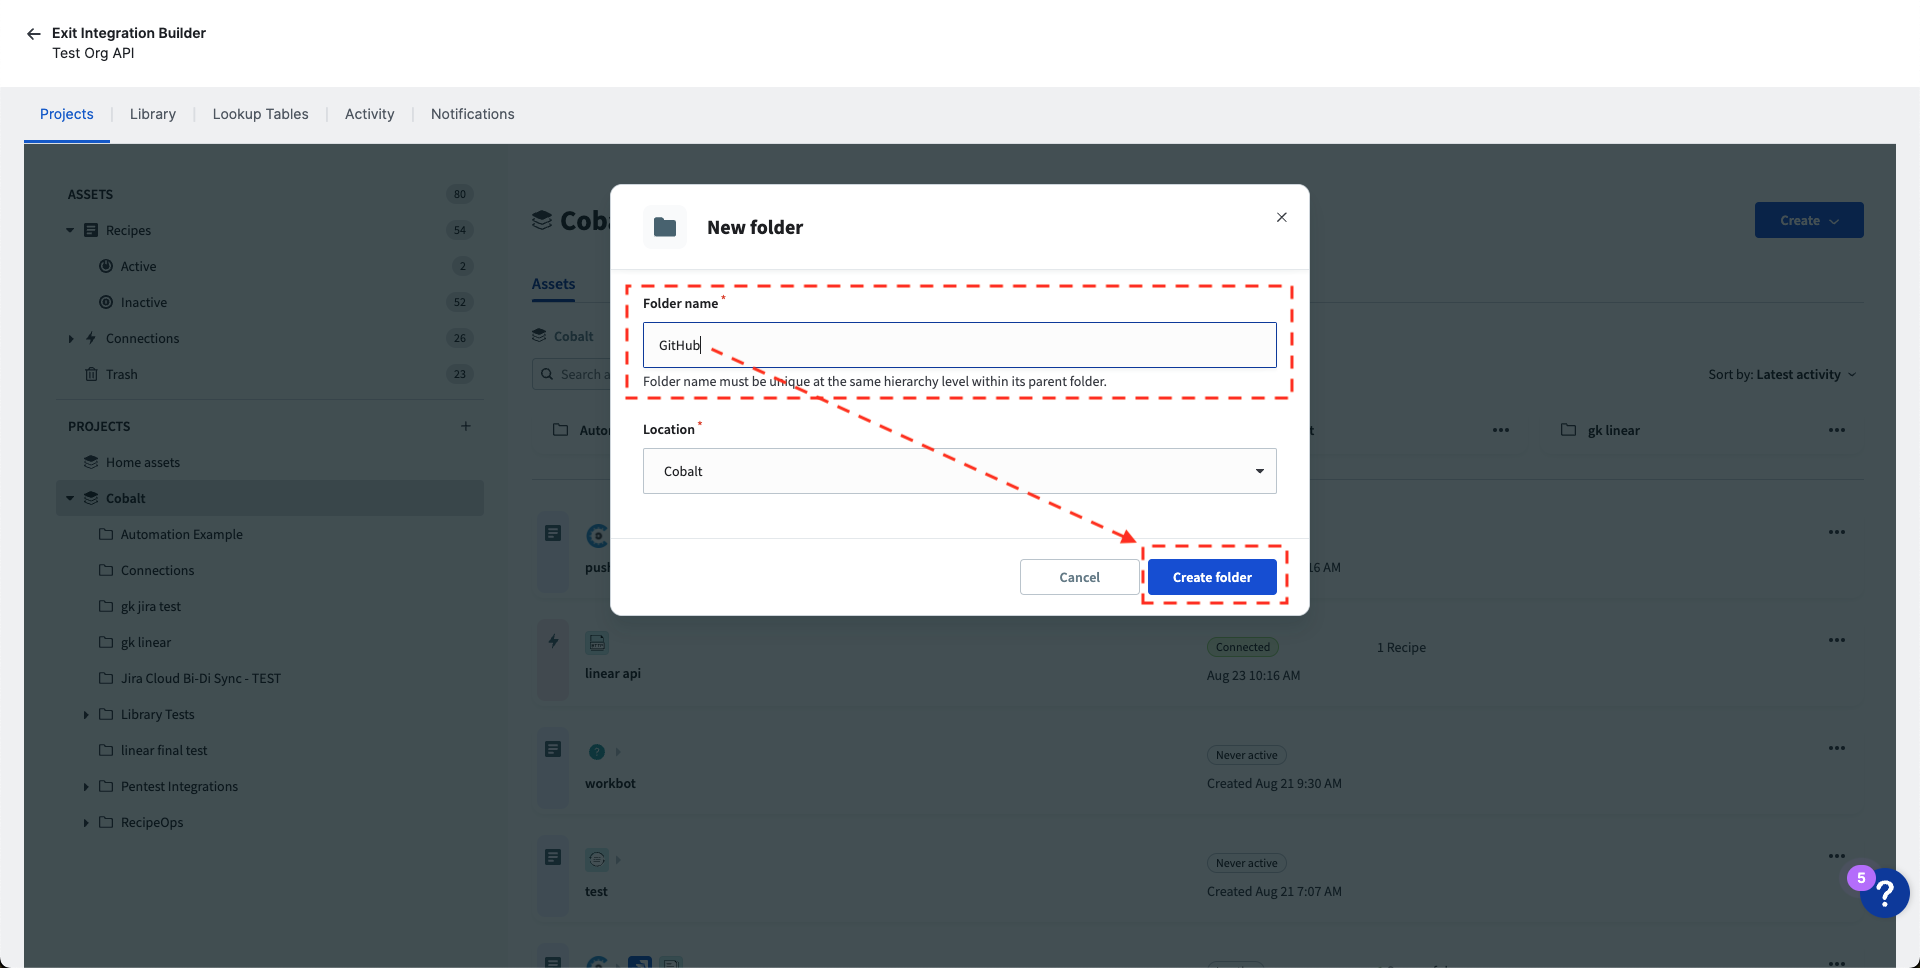Open the Notifications tab

(x=472, y=114)
